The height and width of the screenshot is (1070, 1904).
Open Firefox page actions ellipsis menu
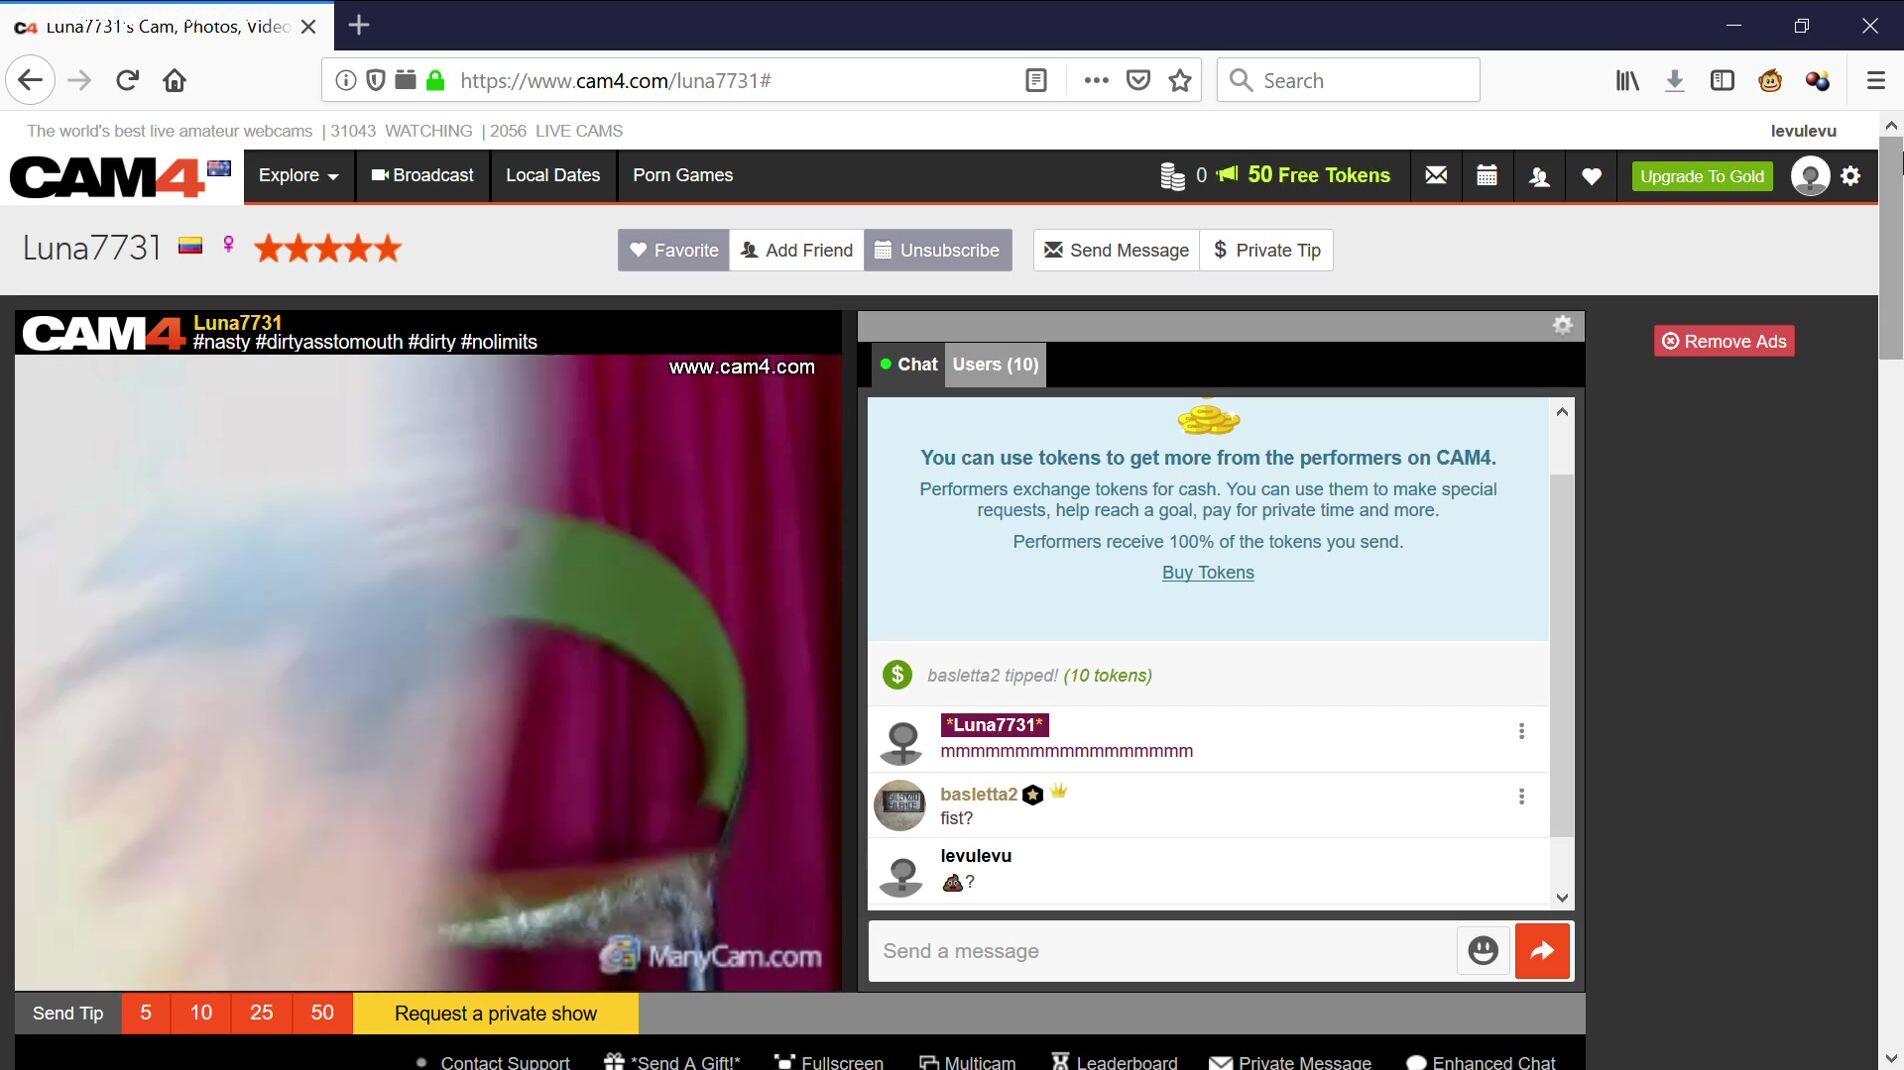point(1096,80)
